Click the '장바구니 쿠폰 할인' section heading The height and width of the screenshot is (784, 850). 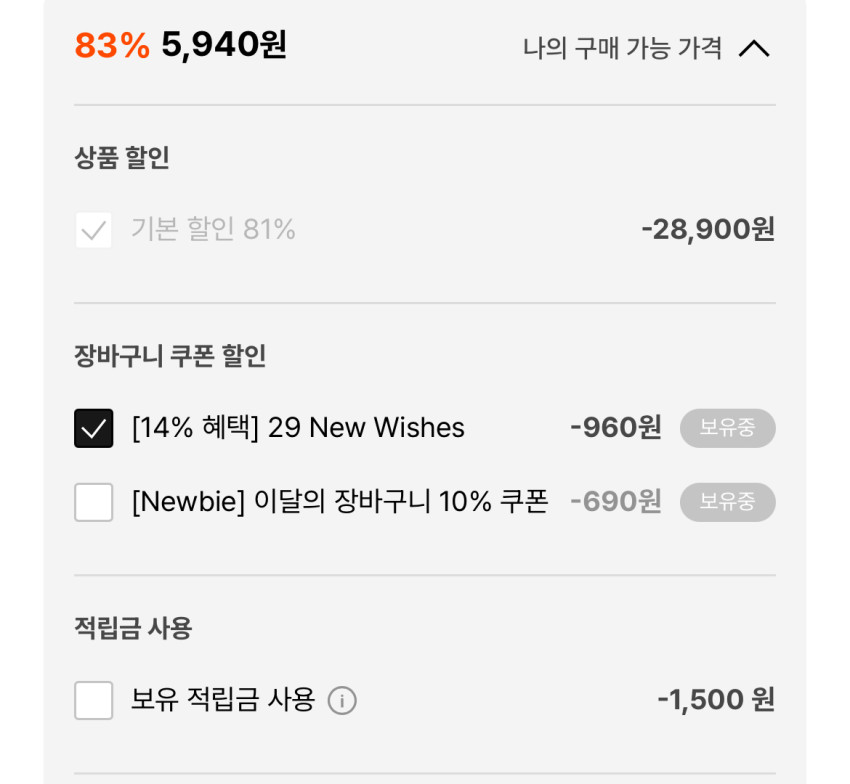pyautogui.click(x=170, y=356)
